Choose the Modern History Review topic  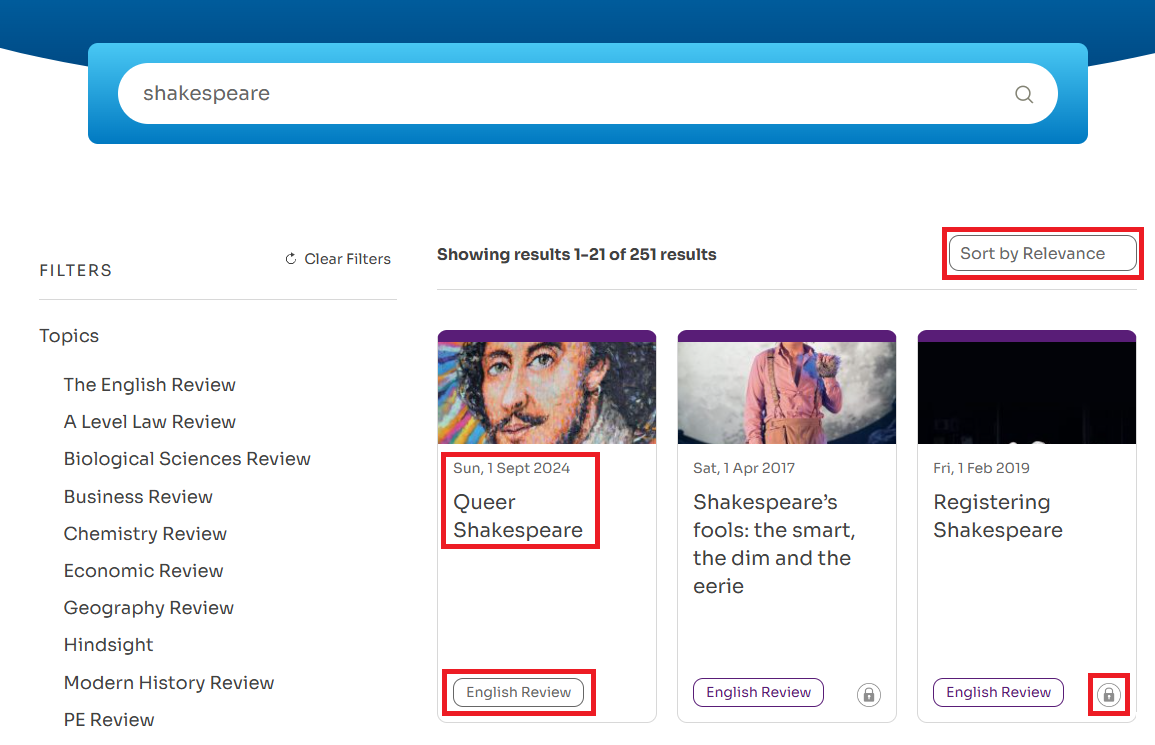point(169,683)
